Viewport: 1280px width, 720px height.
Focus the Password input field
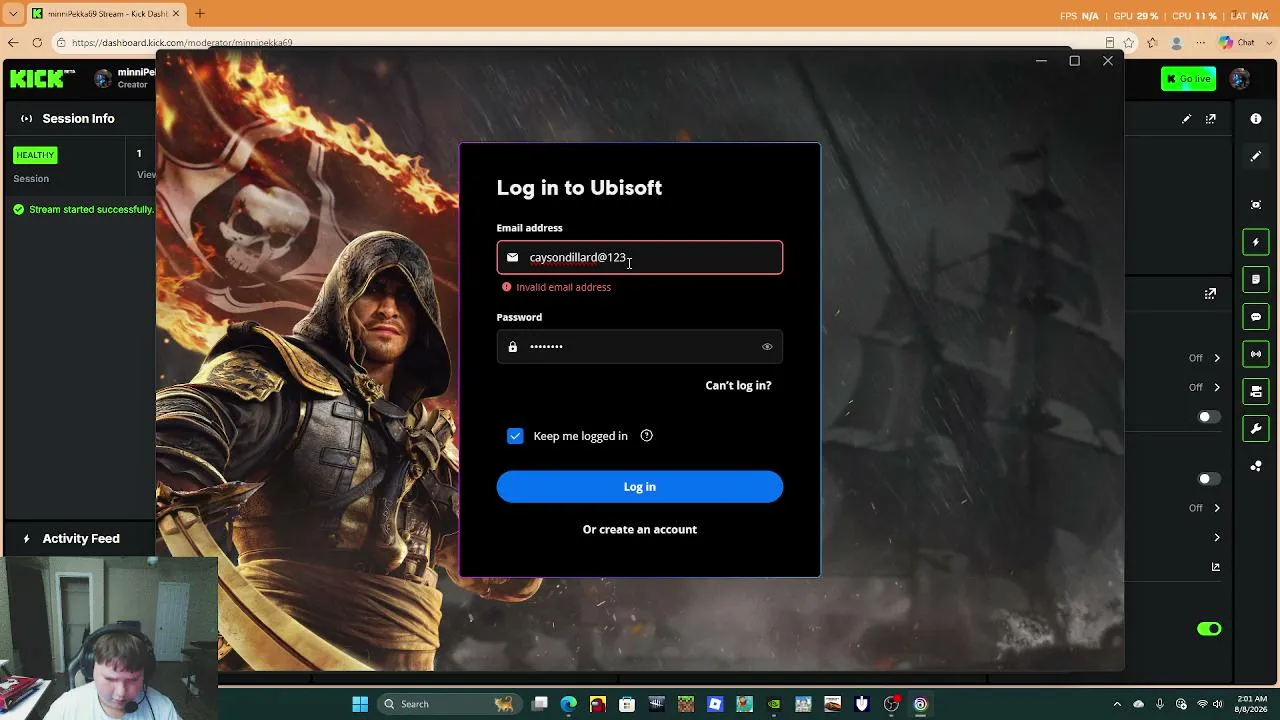[640, 347]
